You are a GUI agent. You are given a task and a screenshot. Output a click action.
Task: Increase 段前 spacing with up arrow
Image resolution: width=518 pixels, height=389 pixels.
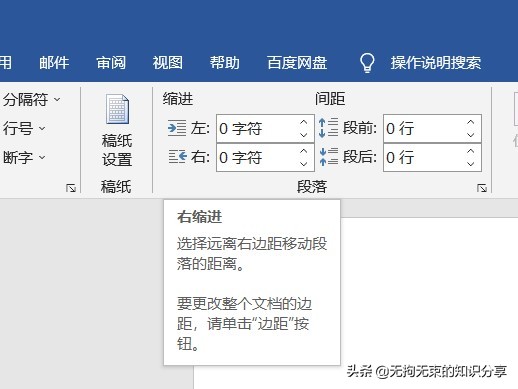tap(470, 122)
